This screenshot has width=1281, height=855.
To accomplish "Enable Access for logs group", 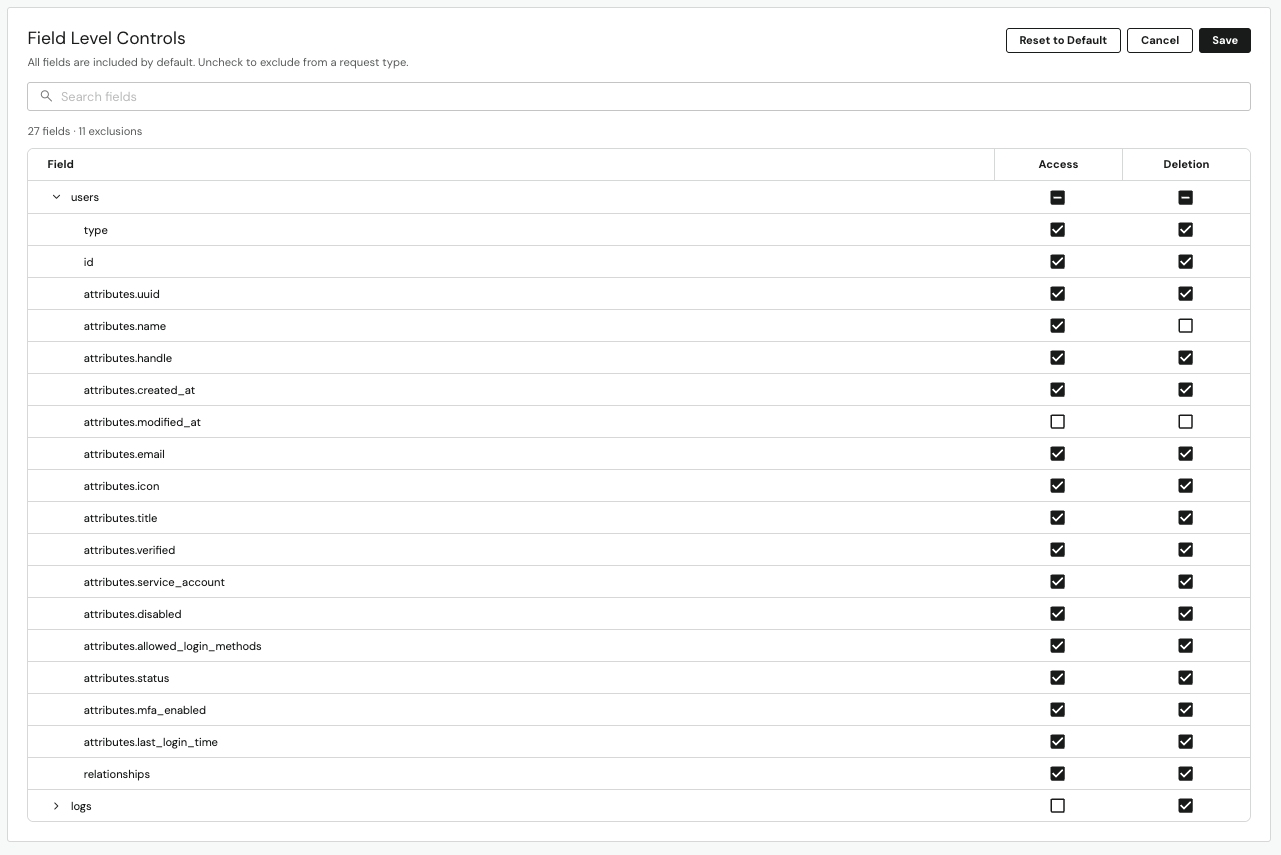I will point(1058,806).
